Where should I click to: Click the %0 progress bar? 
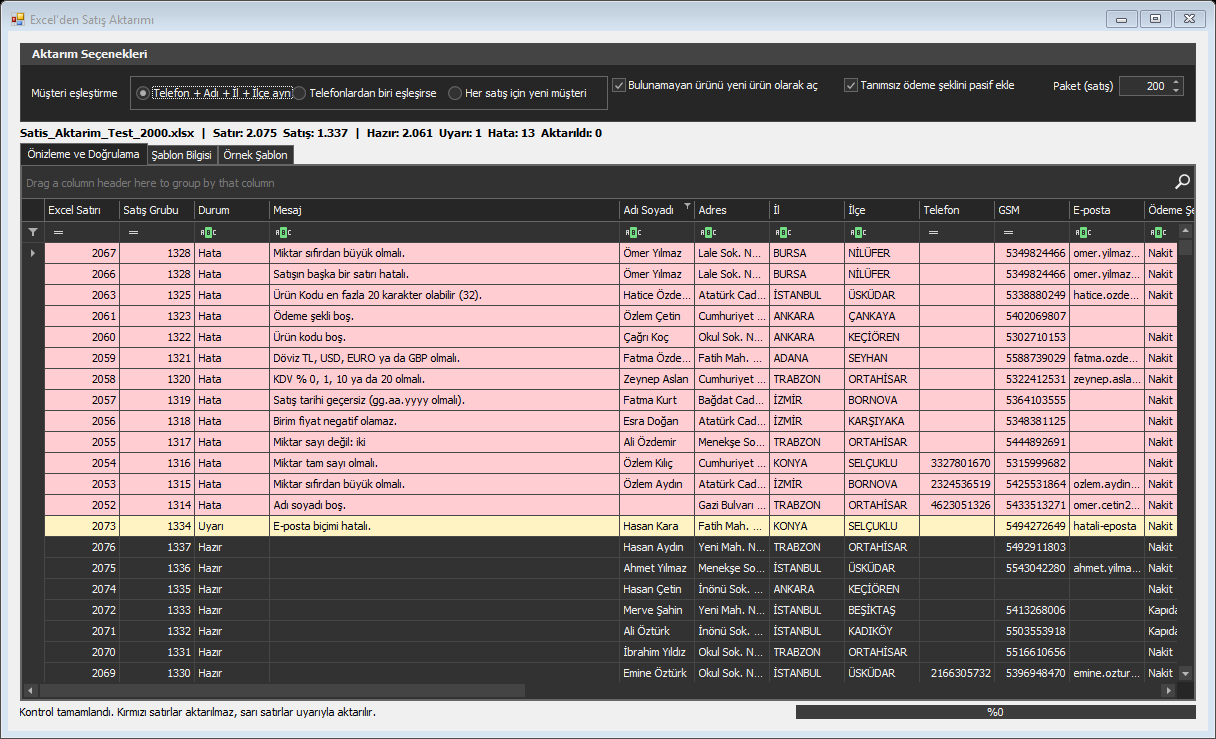[x=995, y=712]
